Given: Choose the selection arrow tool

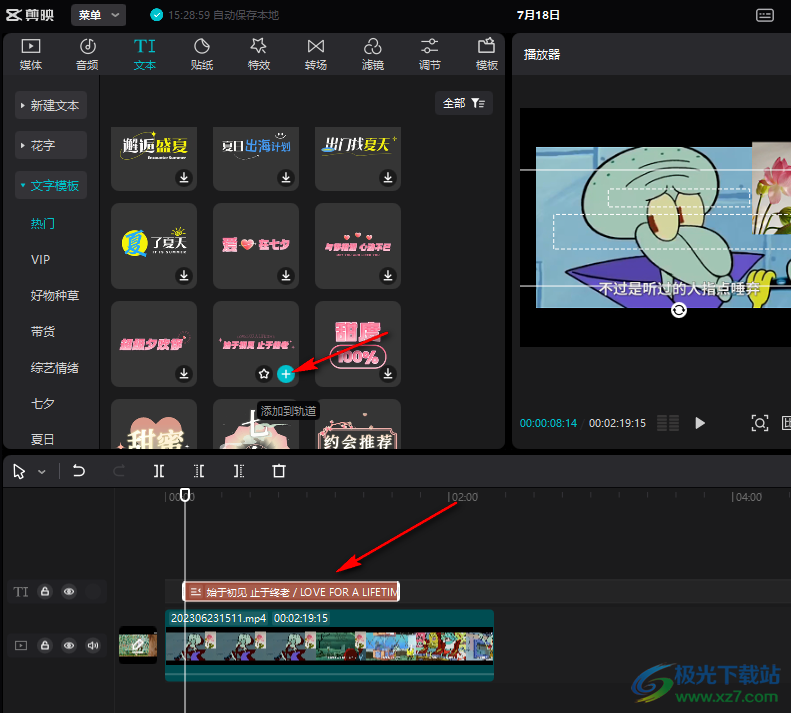Looking at the screenshot, I should point(19,472).
